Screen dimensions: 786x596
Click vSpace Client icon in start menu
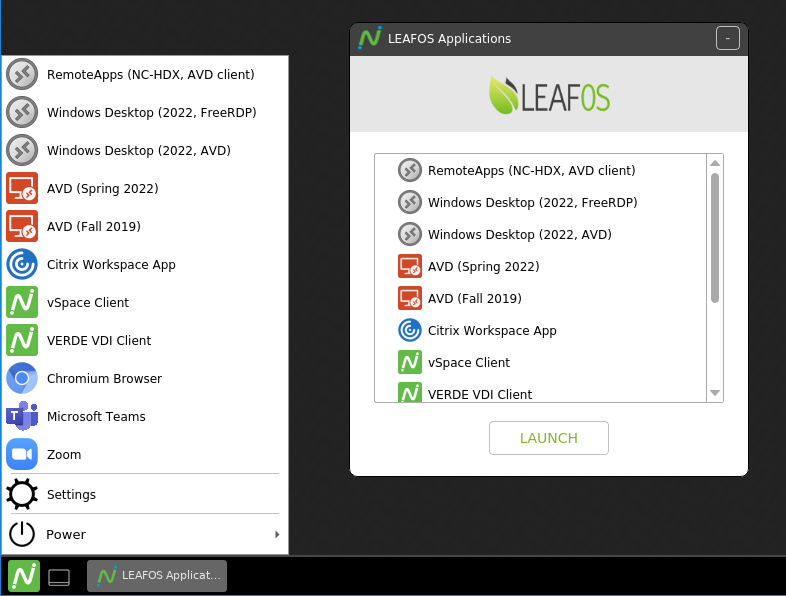(22, 302)
